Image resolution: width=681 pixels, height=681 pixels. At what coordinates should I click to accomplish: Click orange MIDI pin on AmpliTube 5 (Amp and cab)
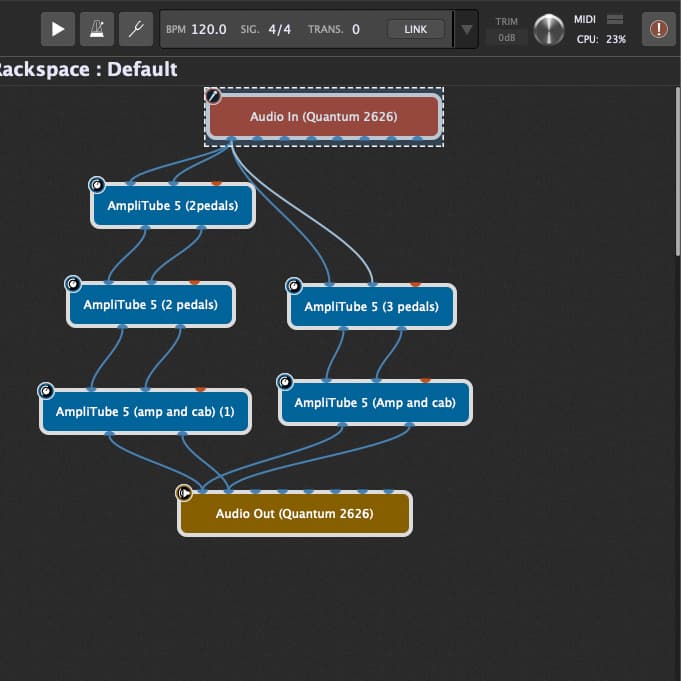click(x=425, y=380)
